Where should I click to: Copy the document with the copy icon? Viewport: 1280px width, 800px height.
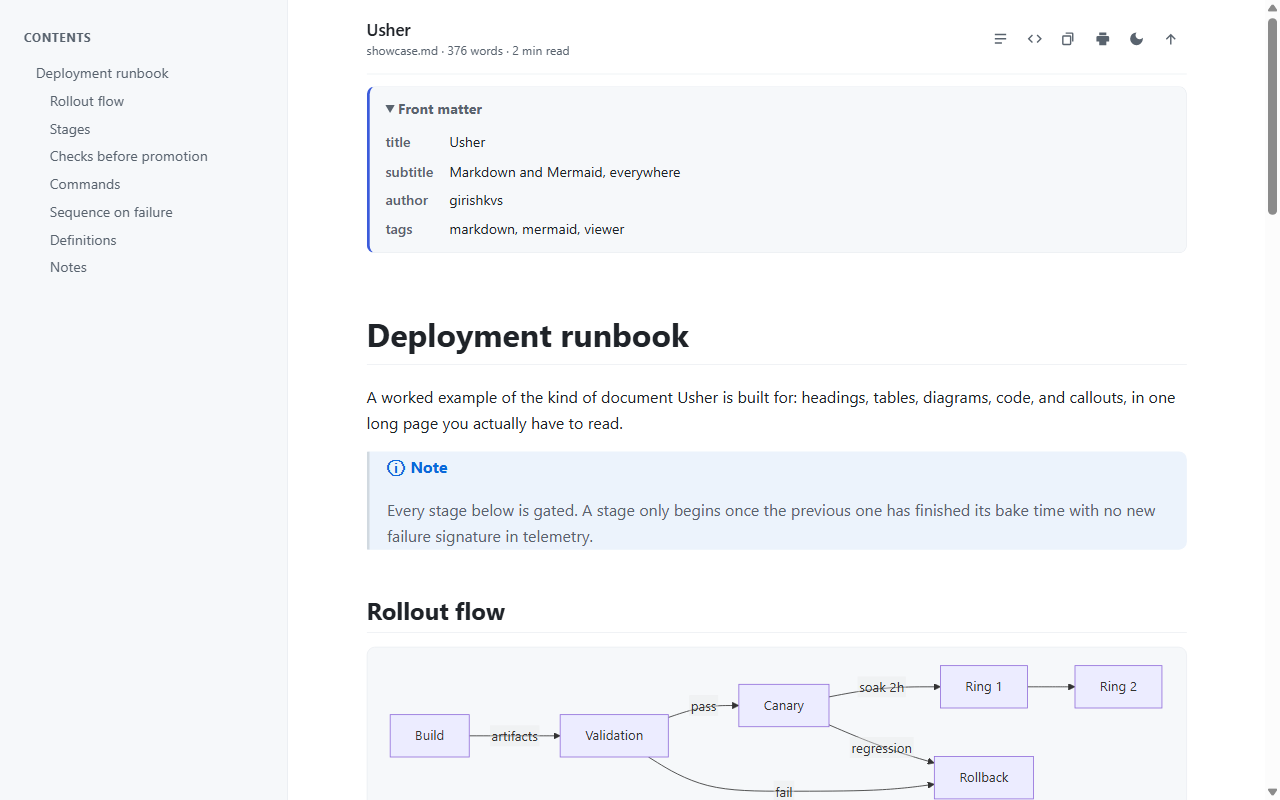[x=1068, y=39]
